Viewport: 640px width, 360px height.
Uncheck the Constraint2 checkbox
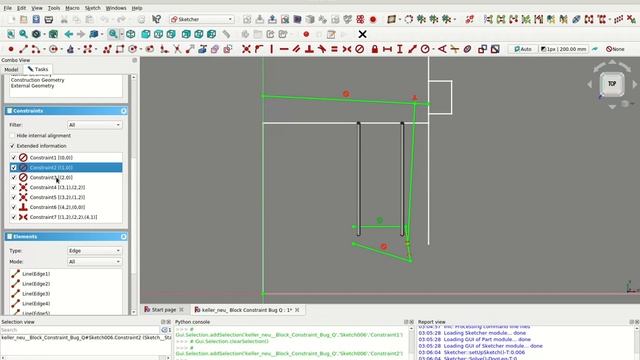[x=13, y=167]
